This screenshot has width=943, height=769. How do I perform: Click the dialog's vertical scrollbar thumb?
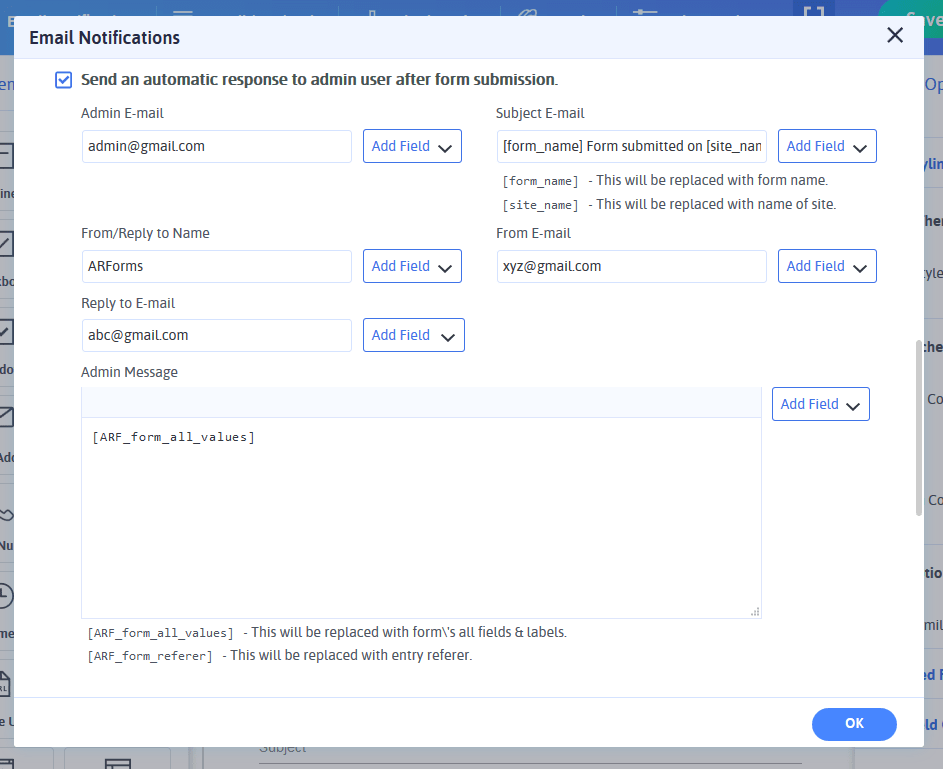[919, 428]
